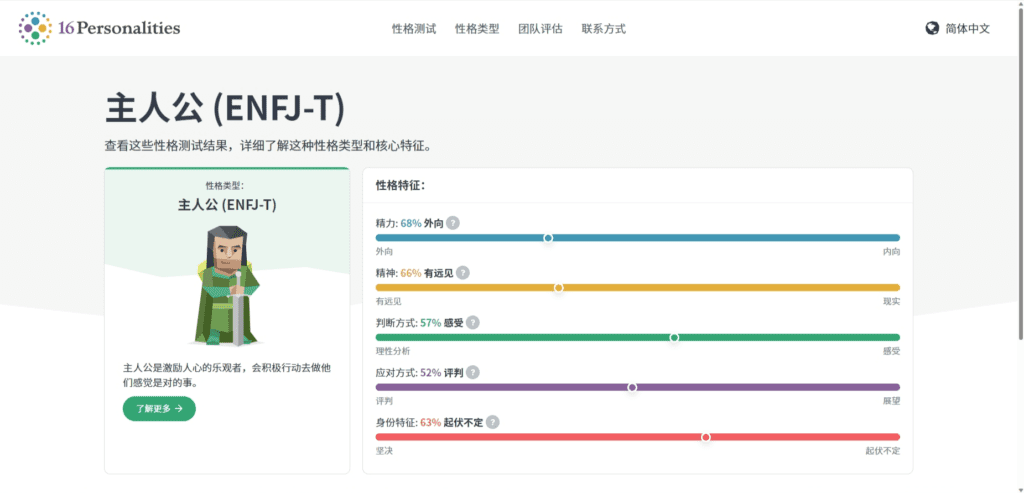Click the green 了解更多 button
Image resolution: width=1024 pixels, height=493 pixels.
159,409
